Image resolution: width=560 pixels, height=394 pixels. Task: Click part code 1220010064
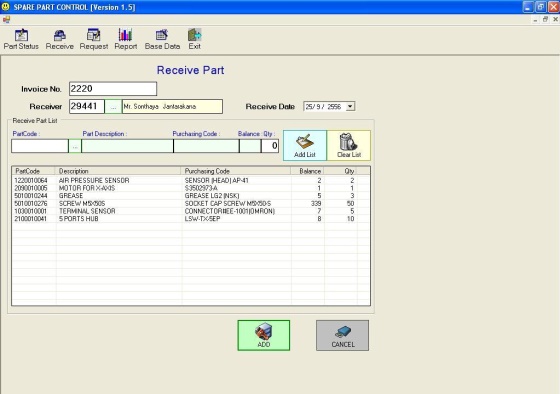(31, 180)
